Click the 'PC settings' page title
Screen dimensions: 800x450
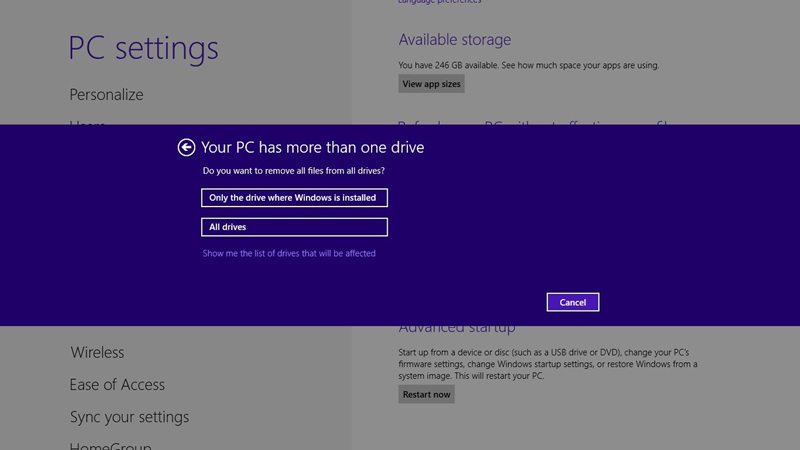point(143,48)
